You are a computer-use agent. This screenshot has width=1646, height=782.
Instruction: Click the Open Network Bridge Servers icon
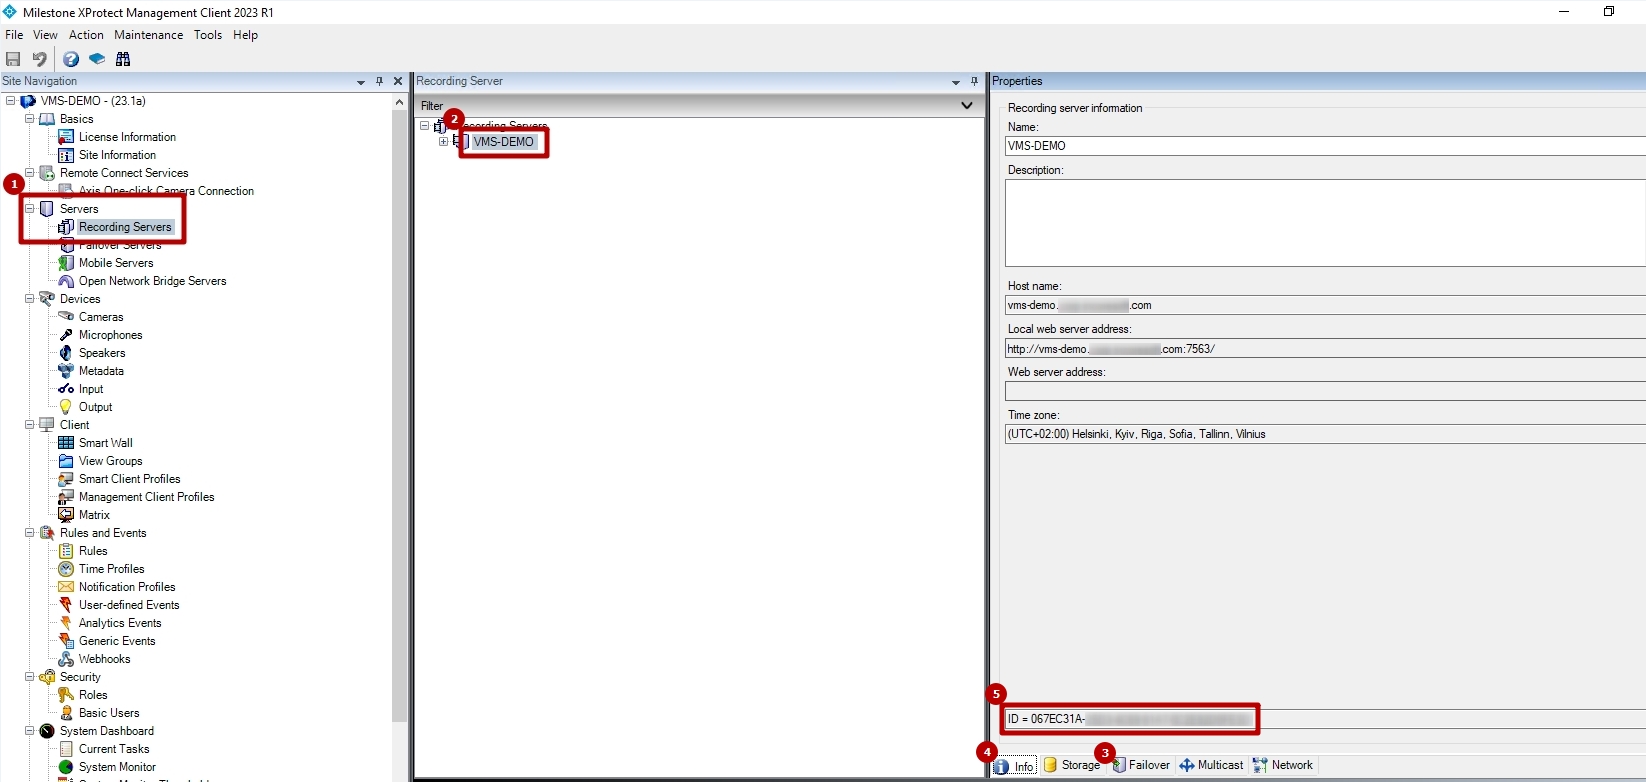(x=66, y=281)
